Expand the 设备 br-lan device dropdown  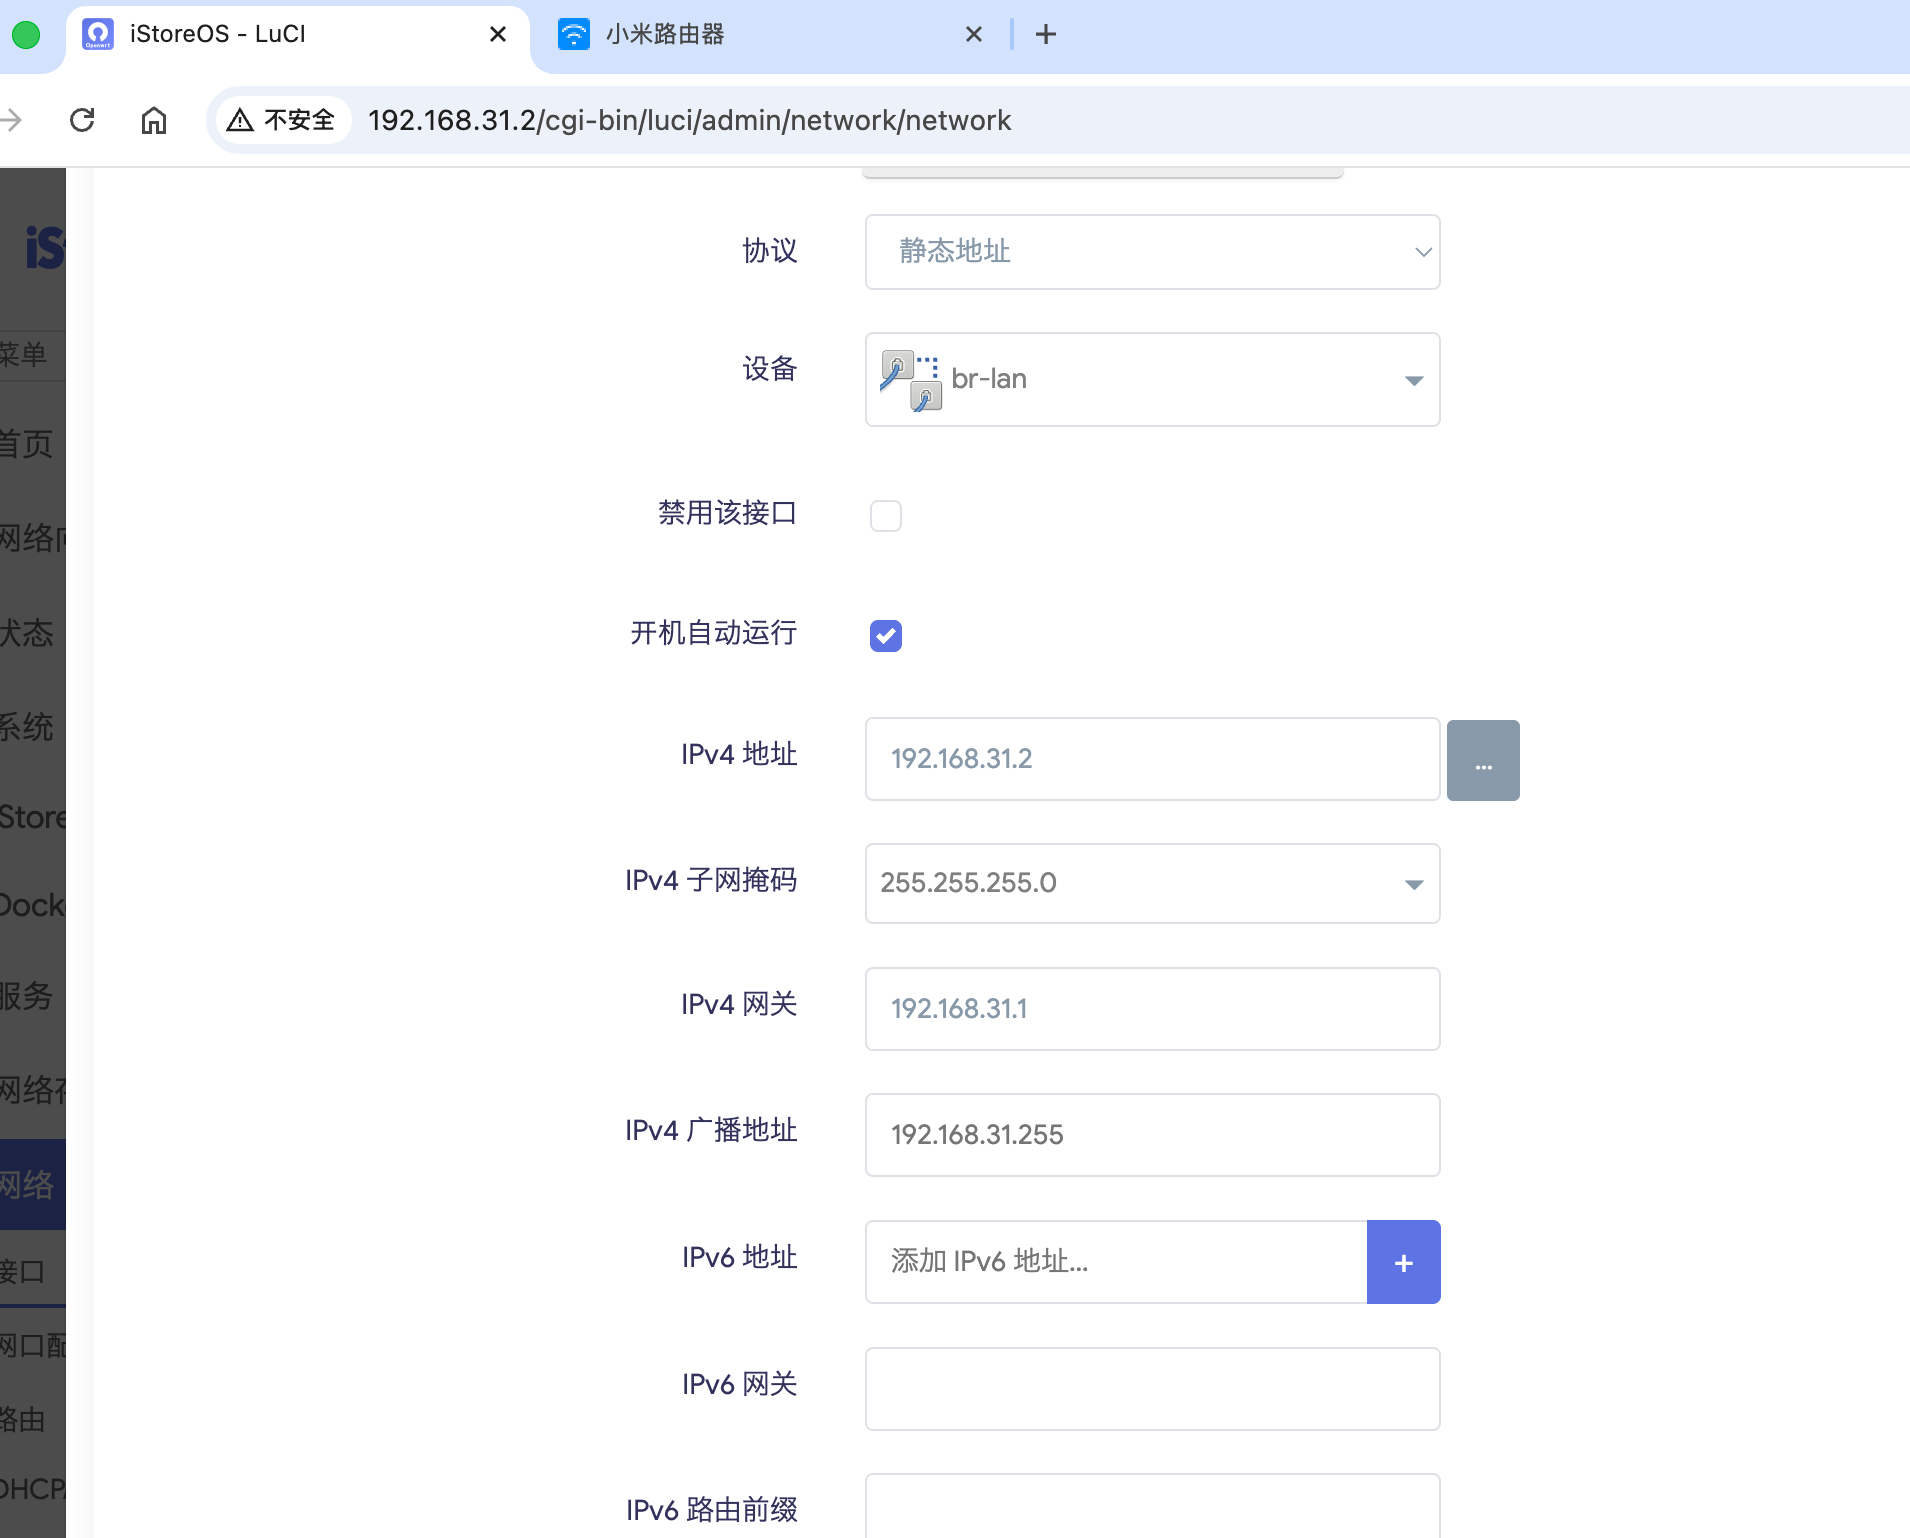1413,380
